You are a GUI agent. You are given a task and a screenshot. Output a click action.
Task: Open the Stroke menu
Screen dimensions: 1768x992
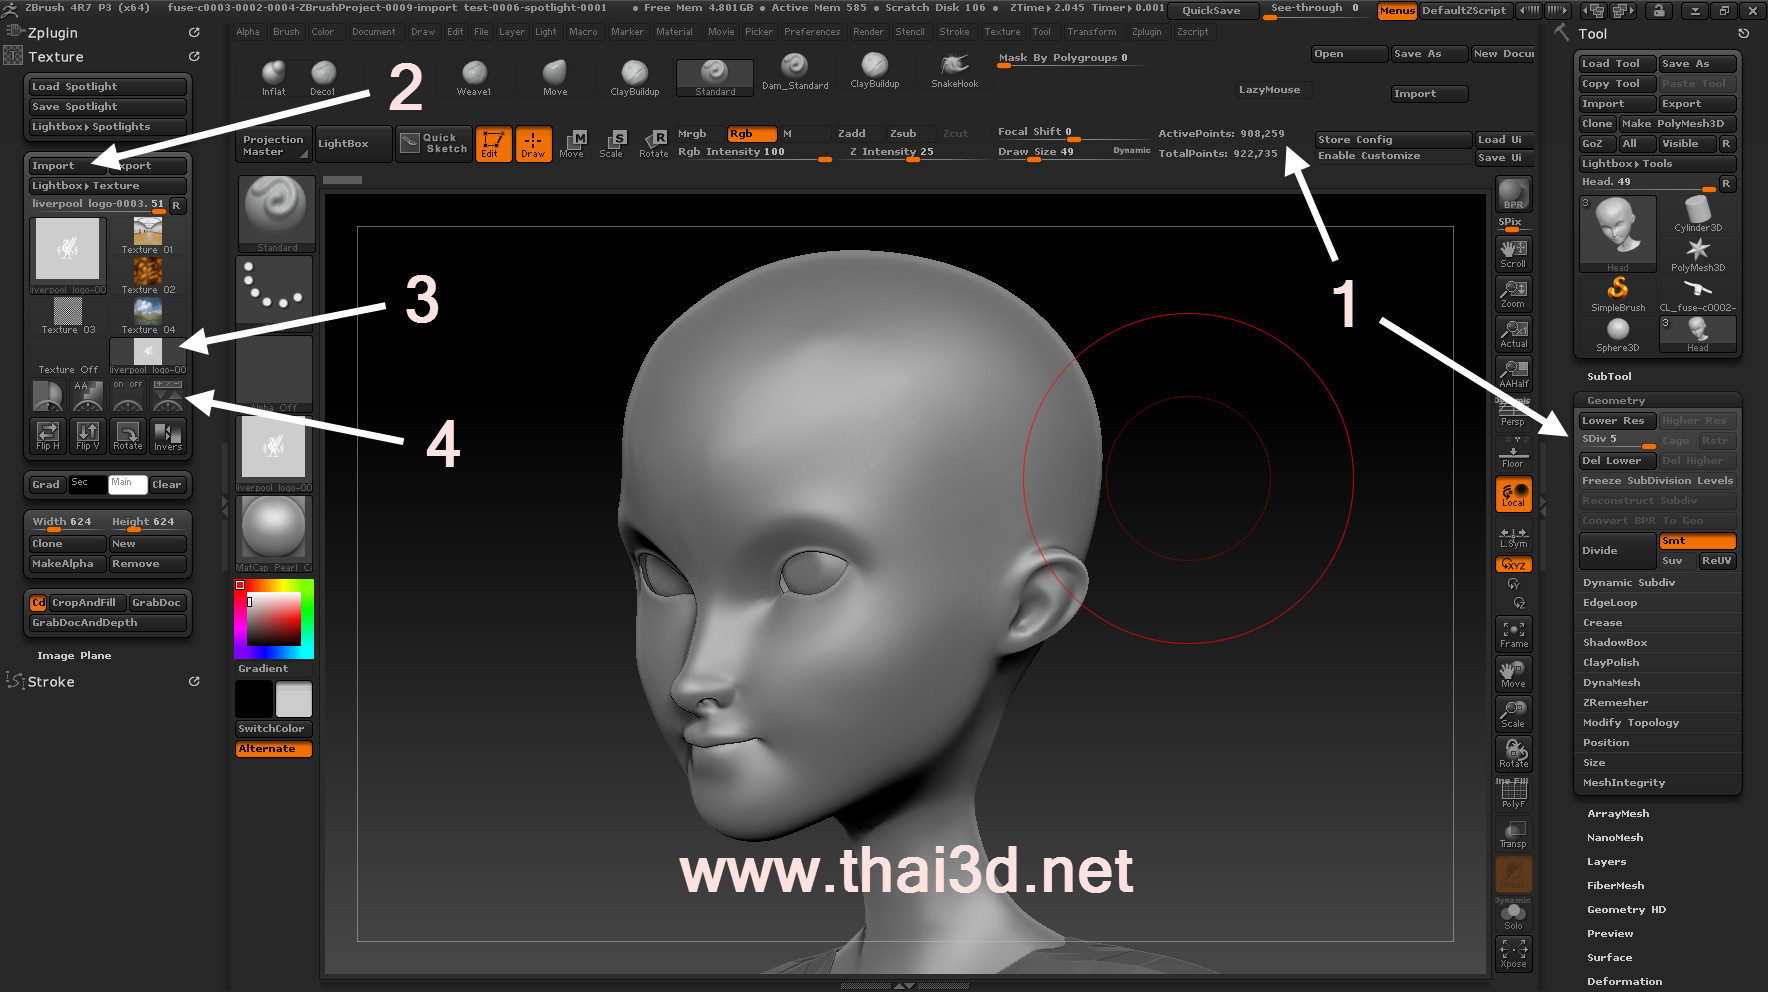(x=954, y=32)
